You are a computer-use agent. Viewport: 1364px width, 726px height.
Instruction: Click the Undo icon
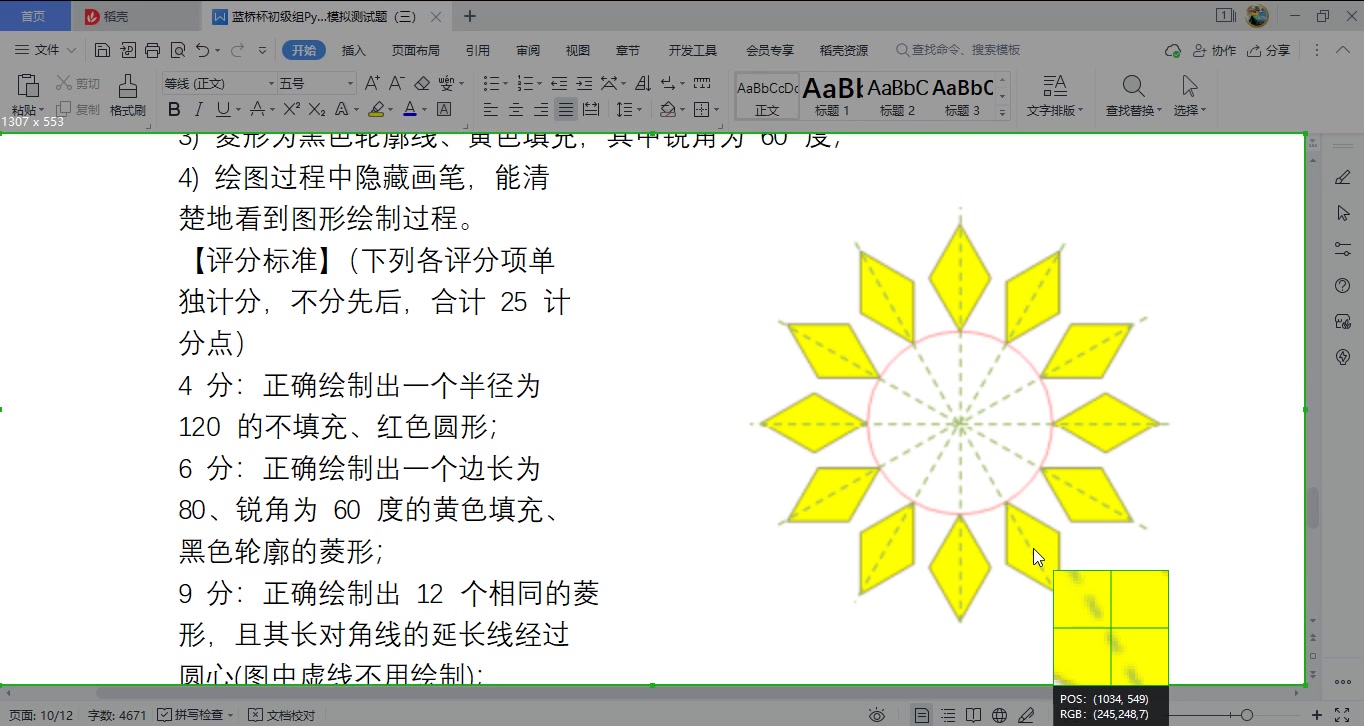tap(202, 50)
